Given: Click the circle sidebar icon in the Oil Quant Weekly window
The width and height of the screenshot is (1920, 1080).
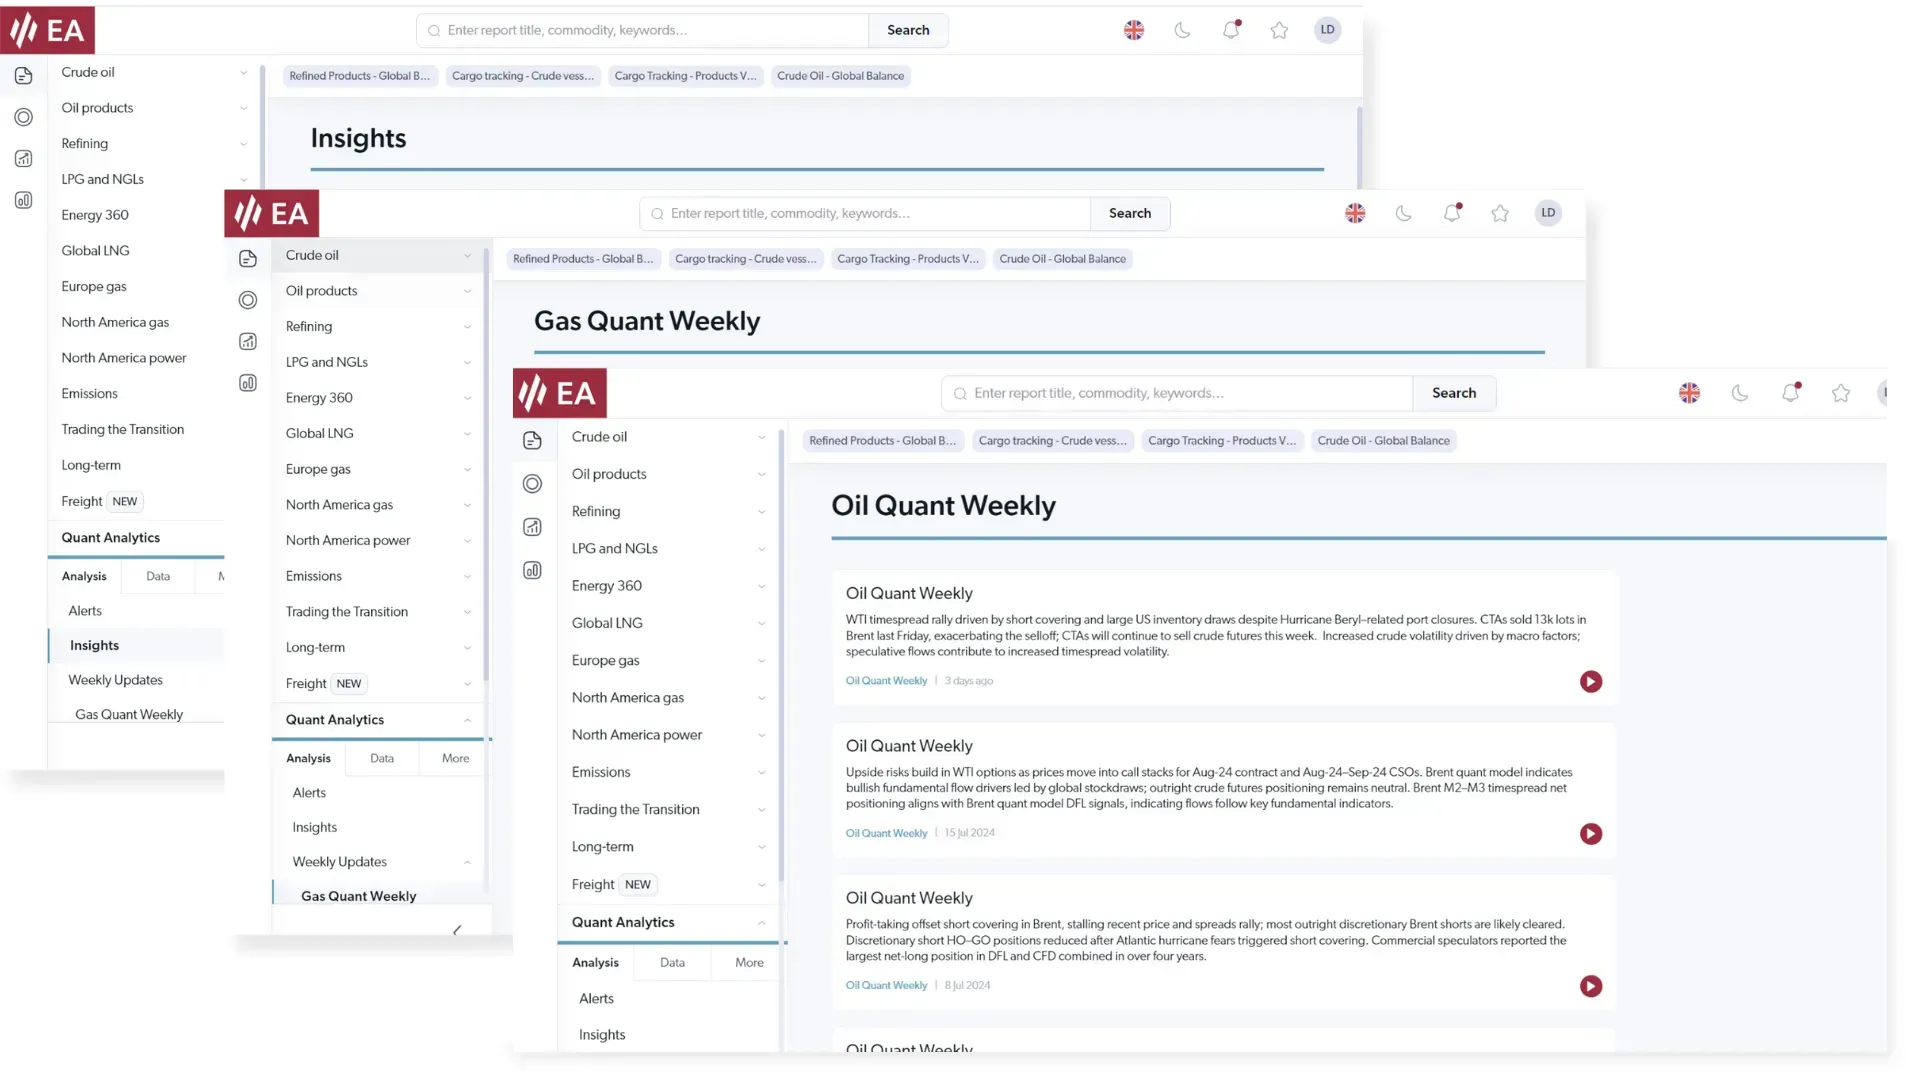Looking at the screenshot, I should [x=532, y=484].
